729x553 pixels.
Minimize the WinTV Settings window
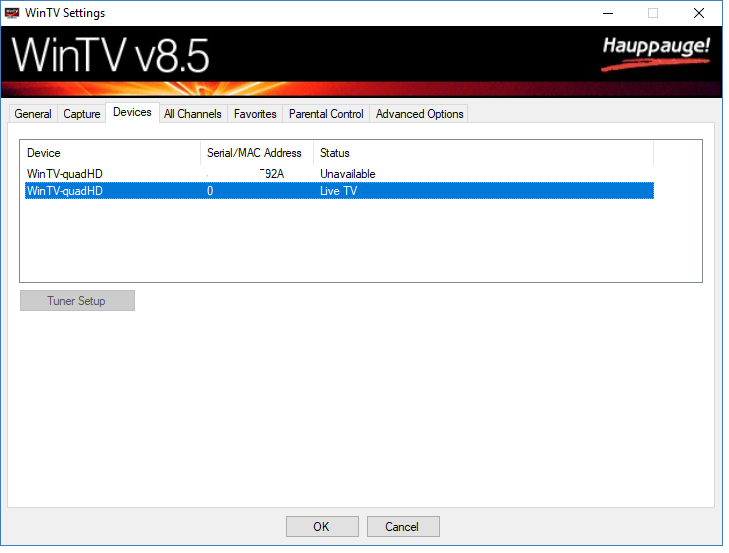[x=608, y=13]
